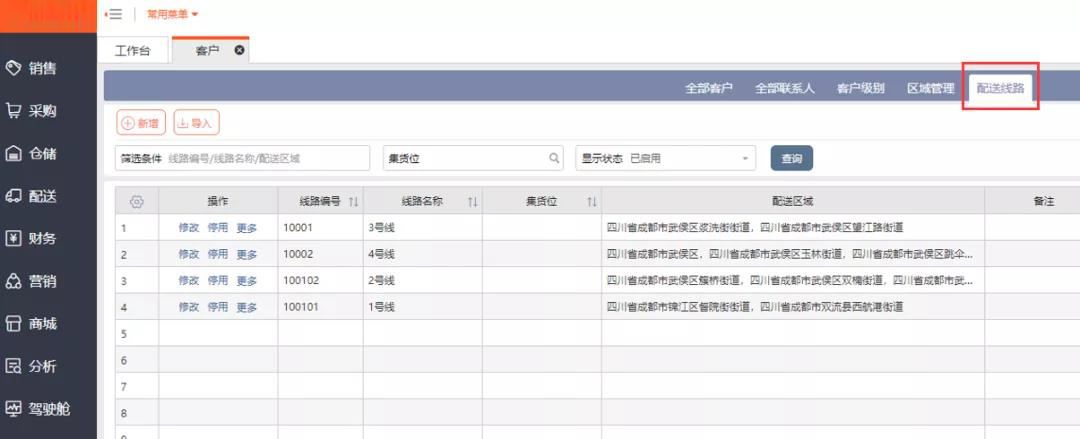This screenshot has width=1080, height=439.
Task: Open the 区域管理 tab
Action: coord(930,88)
